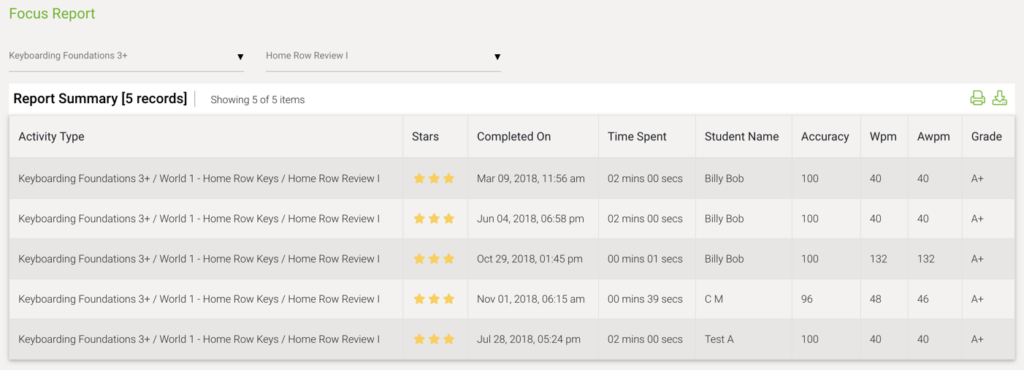Sort by Stars column header
The image size is (1024, 370).
[425, 136]
